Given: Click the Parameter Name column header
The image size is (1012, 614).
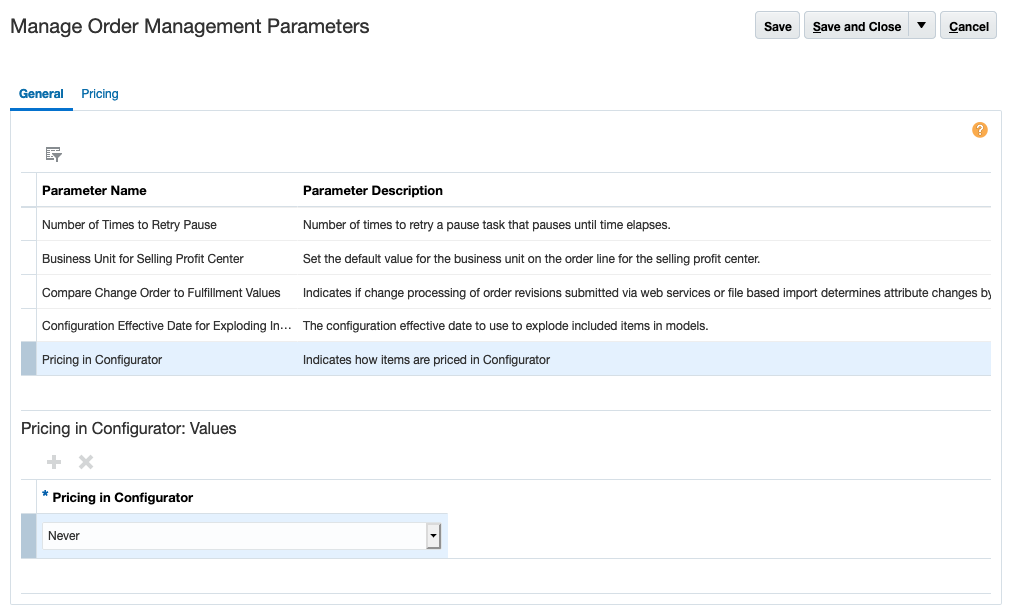Looking at the screenshot, I should [x=93, y=190].
